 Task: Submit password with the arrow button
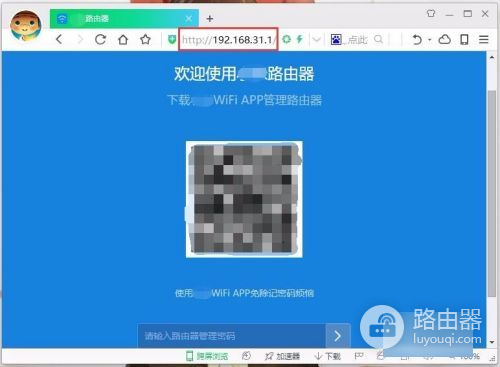coord(338,336)
